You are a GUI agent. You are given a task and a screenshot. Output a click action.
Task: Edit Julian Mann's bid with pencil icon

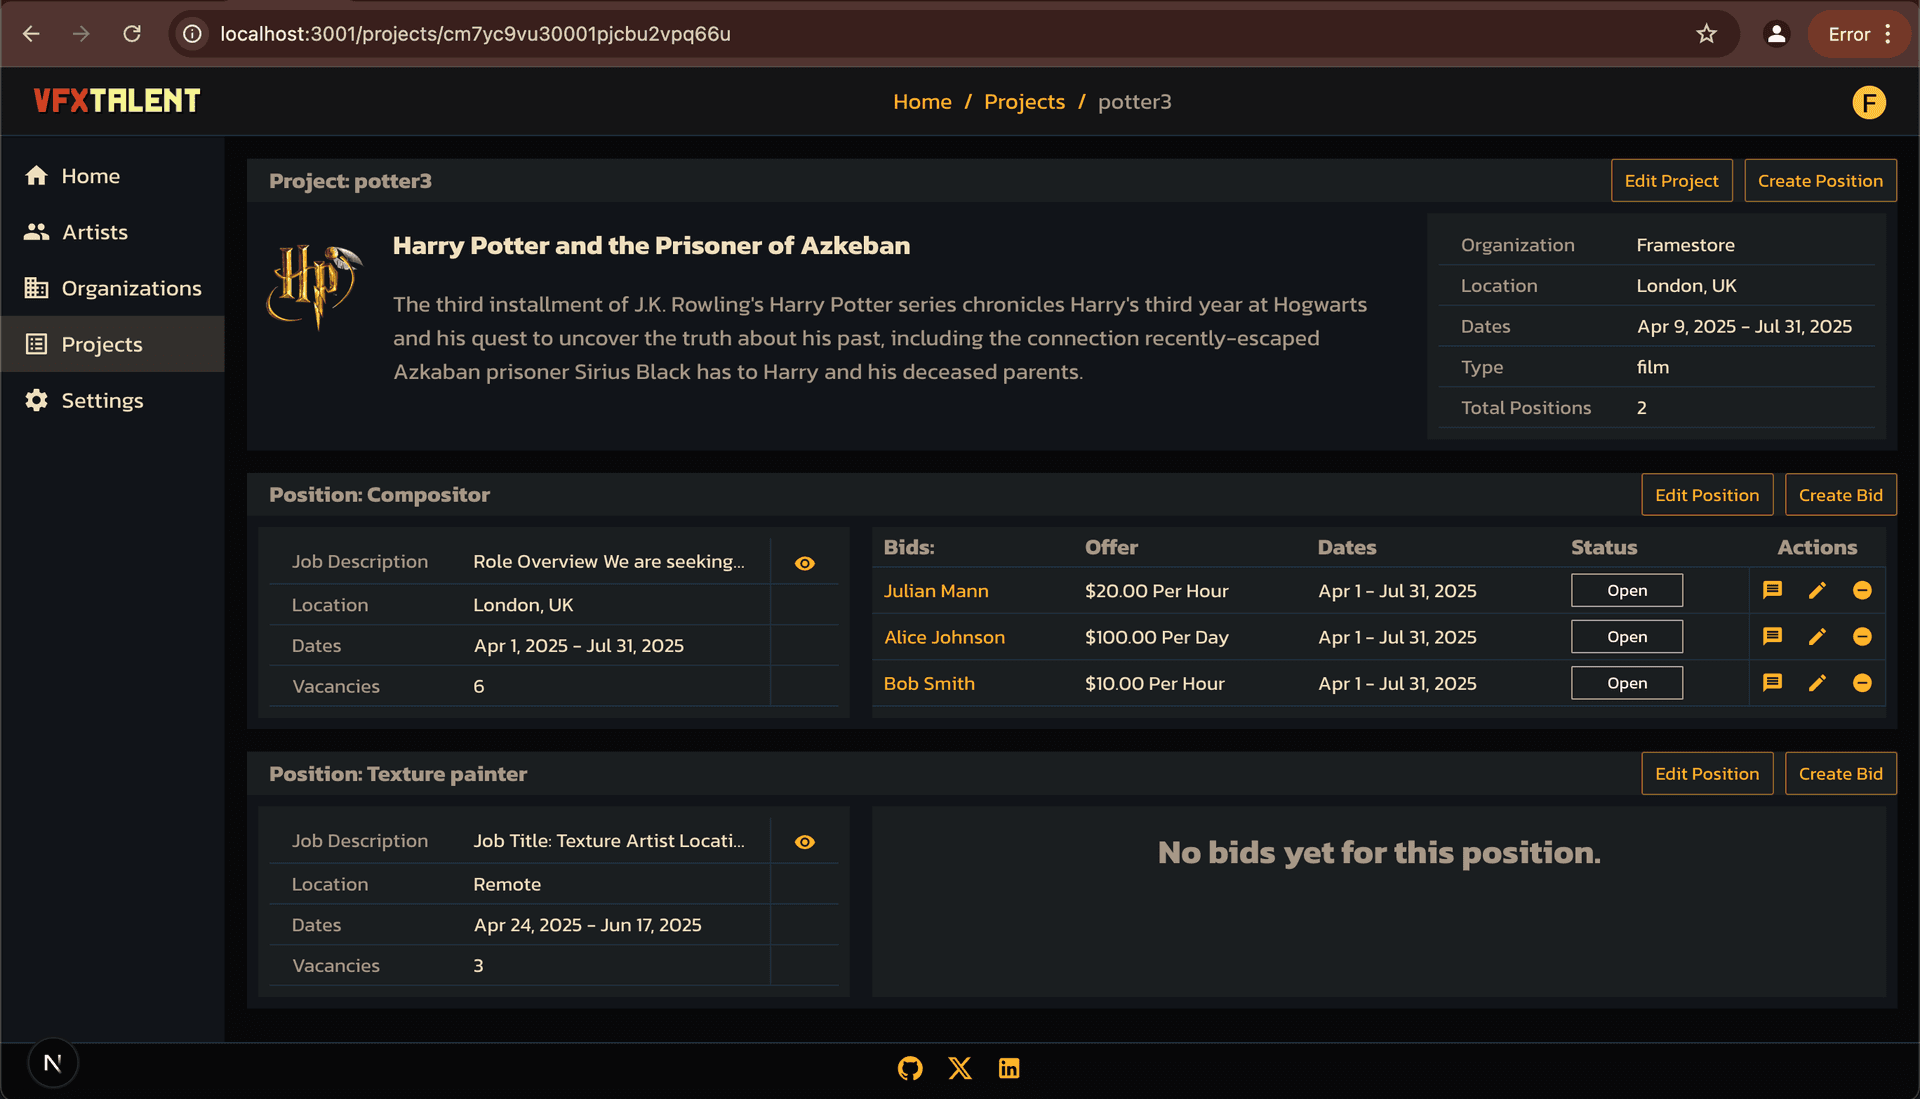(x=1817, y=590)
